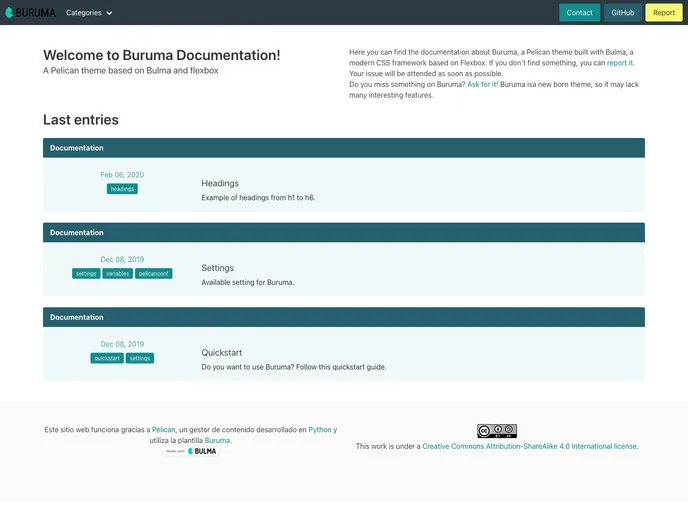Click the yellow Report button
Viewport: 688px width, 512px height.
[663, 13]
